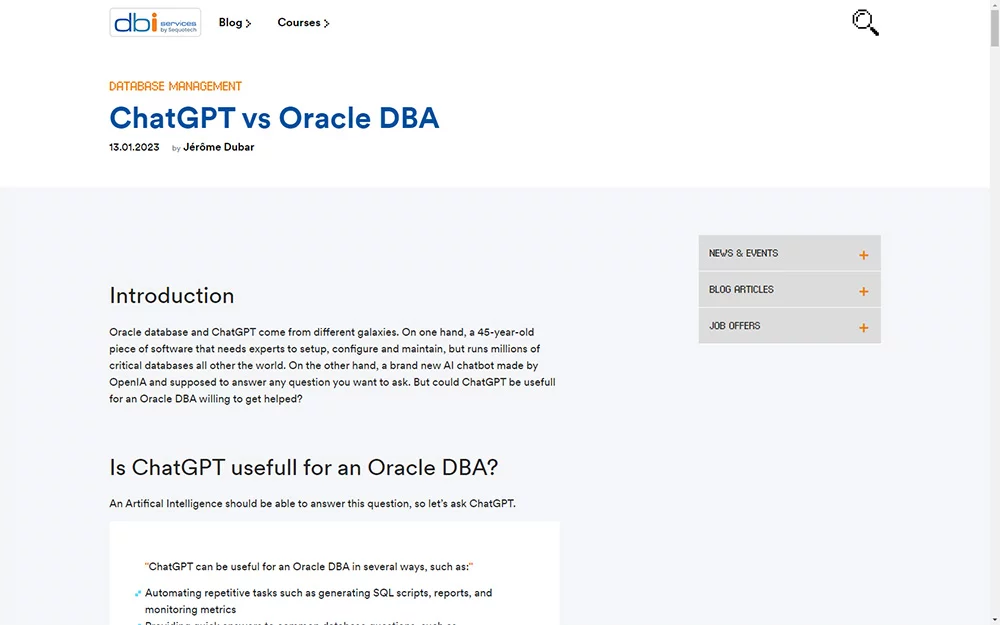The height and width of the screenshot is (625, 1000).
Task: Expand the News & Events plus icon
Action: tap(863, 255)
